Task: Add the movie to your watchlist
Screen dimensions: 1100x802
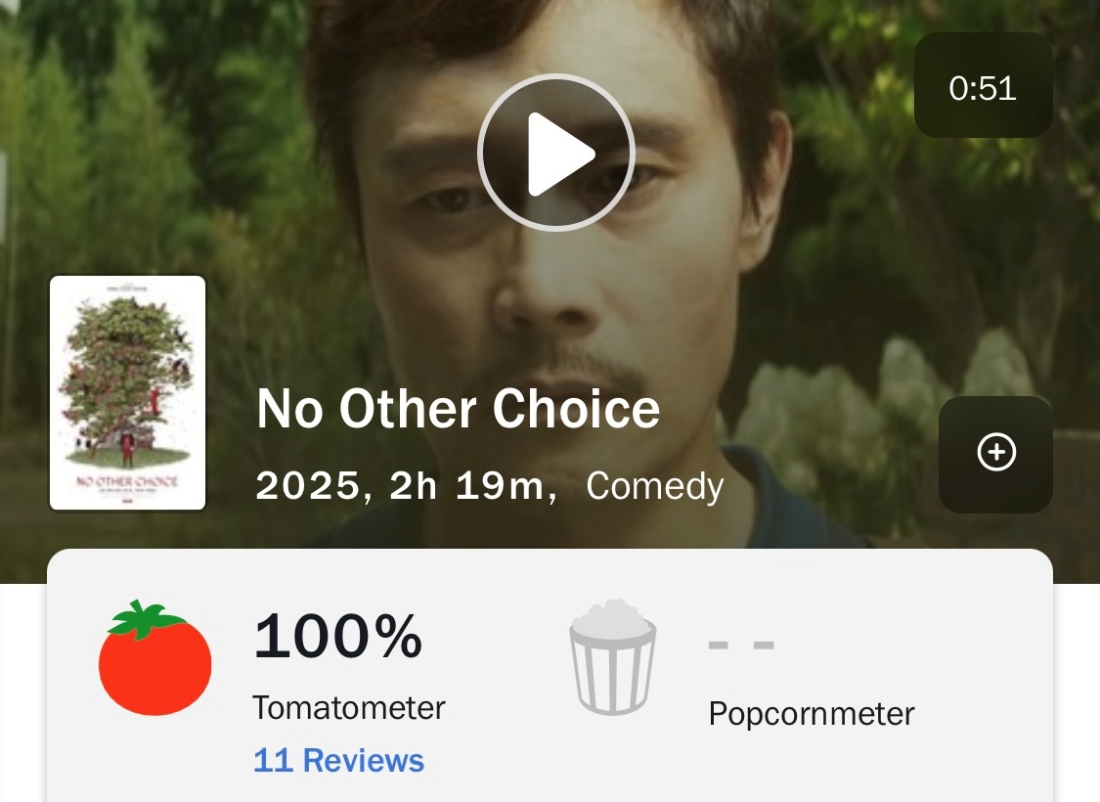Action: [x=995, y=453]
